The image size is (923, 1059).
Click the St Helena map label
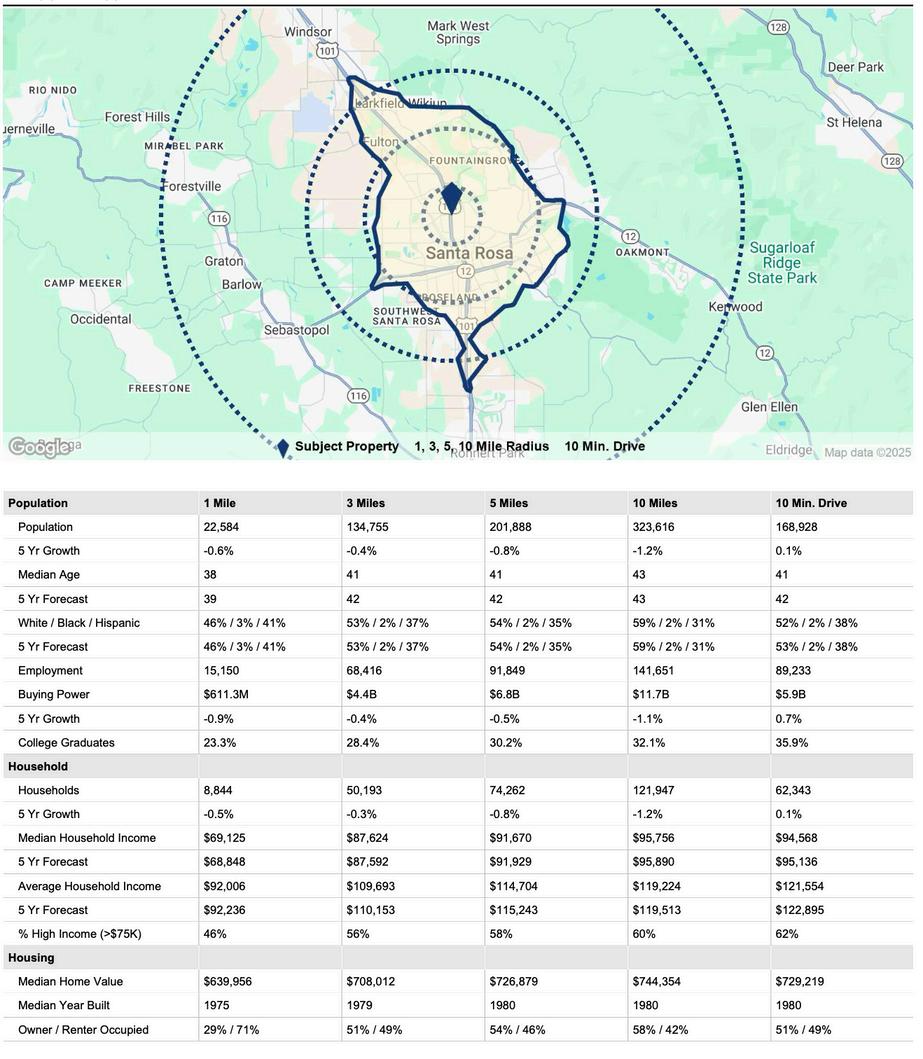coord(854,122)
